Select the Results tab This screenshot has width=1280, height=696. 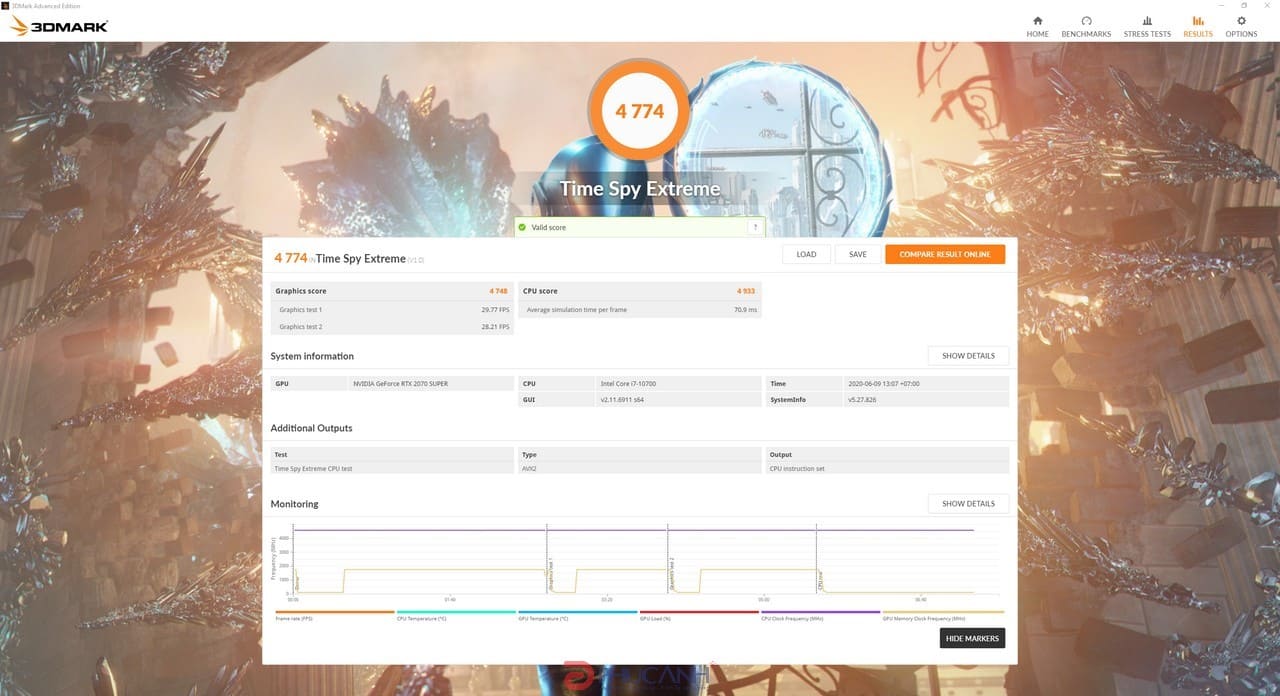tap(1198, 26)
